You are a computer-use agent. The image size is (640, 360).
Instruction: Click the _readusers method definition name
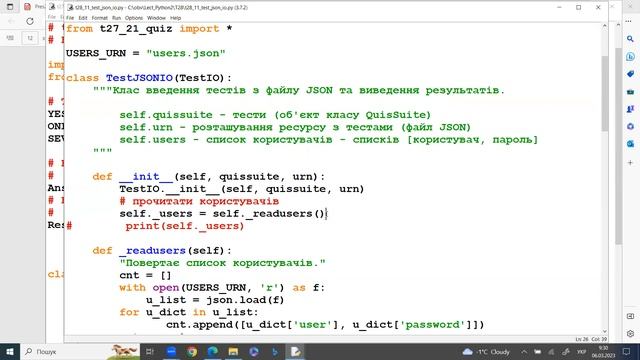[153, 250]
